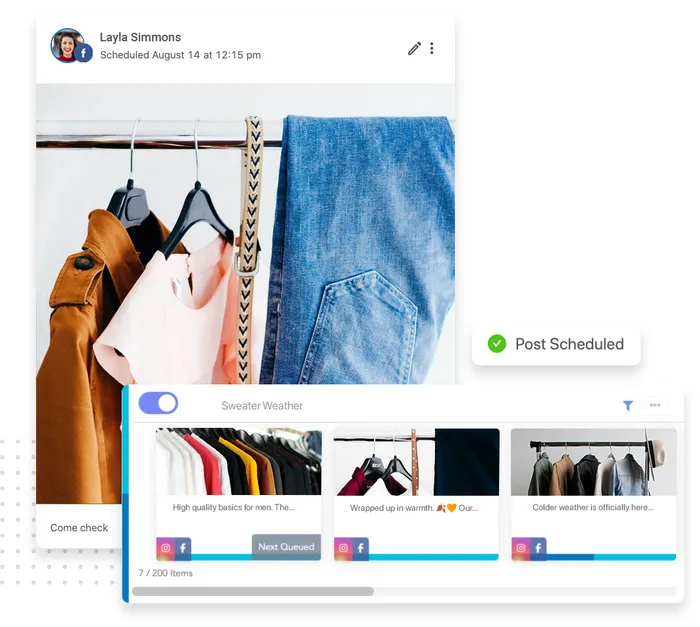Click Facebook icon on High quality basics card

click(183, 548)
